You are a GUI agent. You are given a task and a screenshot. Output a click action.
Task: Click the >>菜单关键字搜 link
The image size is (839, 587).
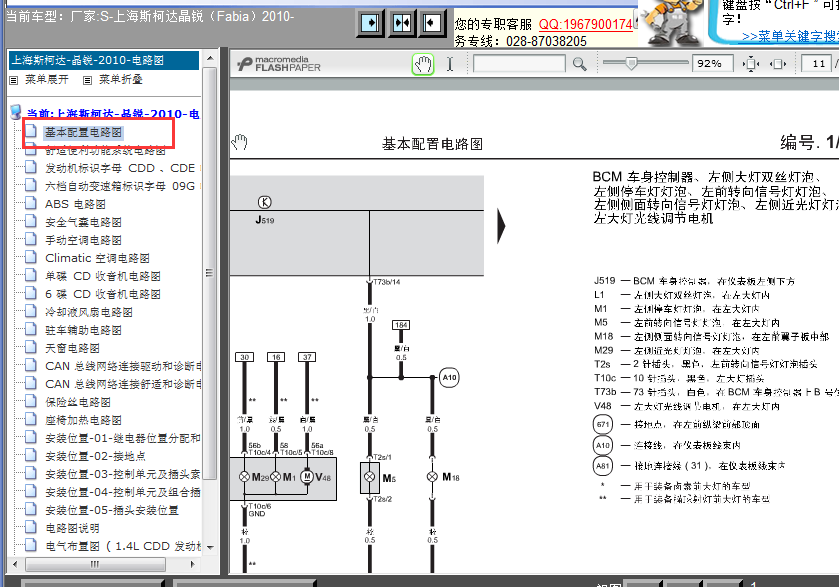click(790, 36)
